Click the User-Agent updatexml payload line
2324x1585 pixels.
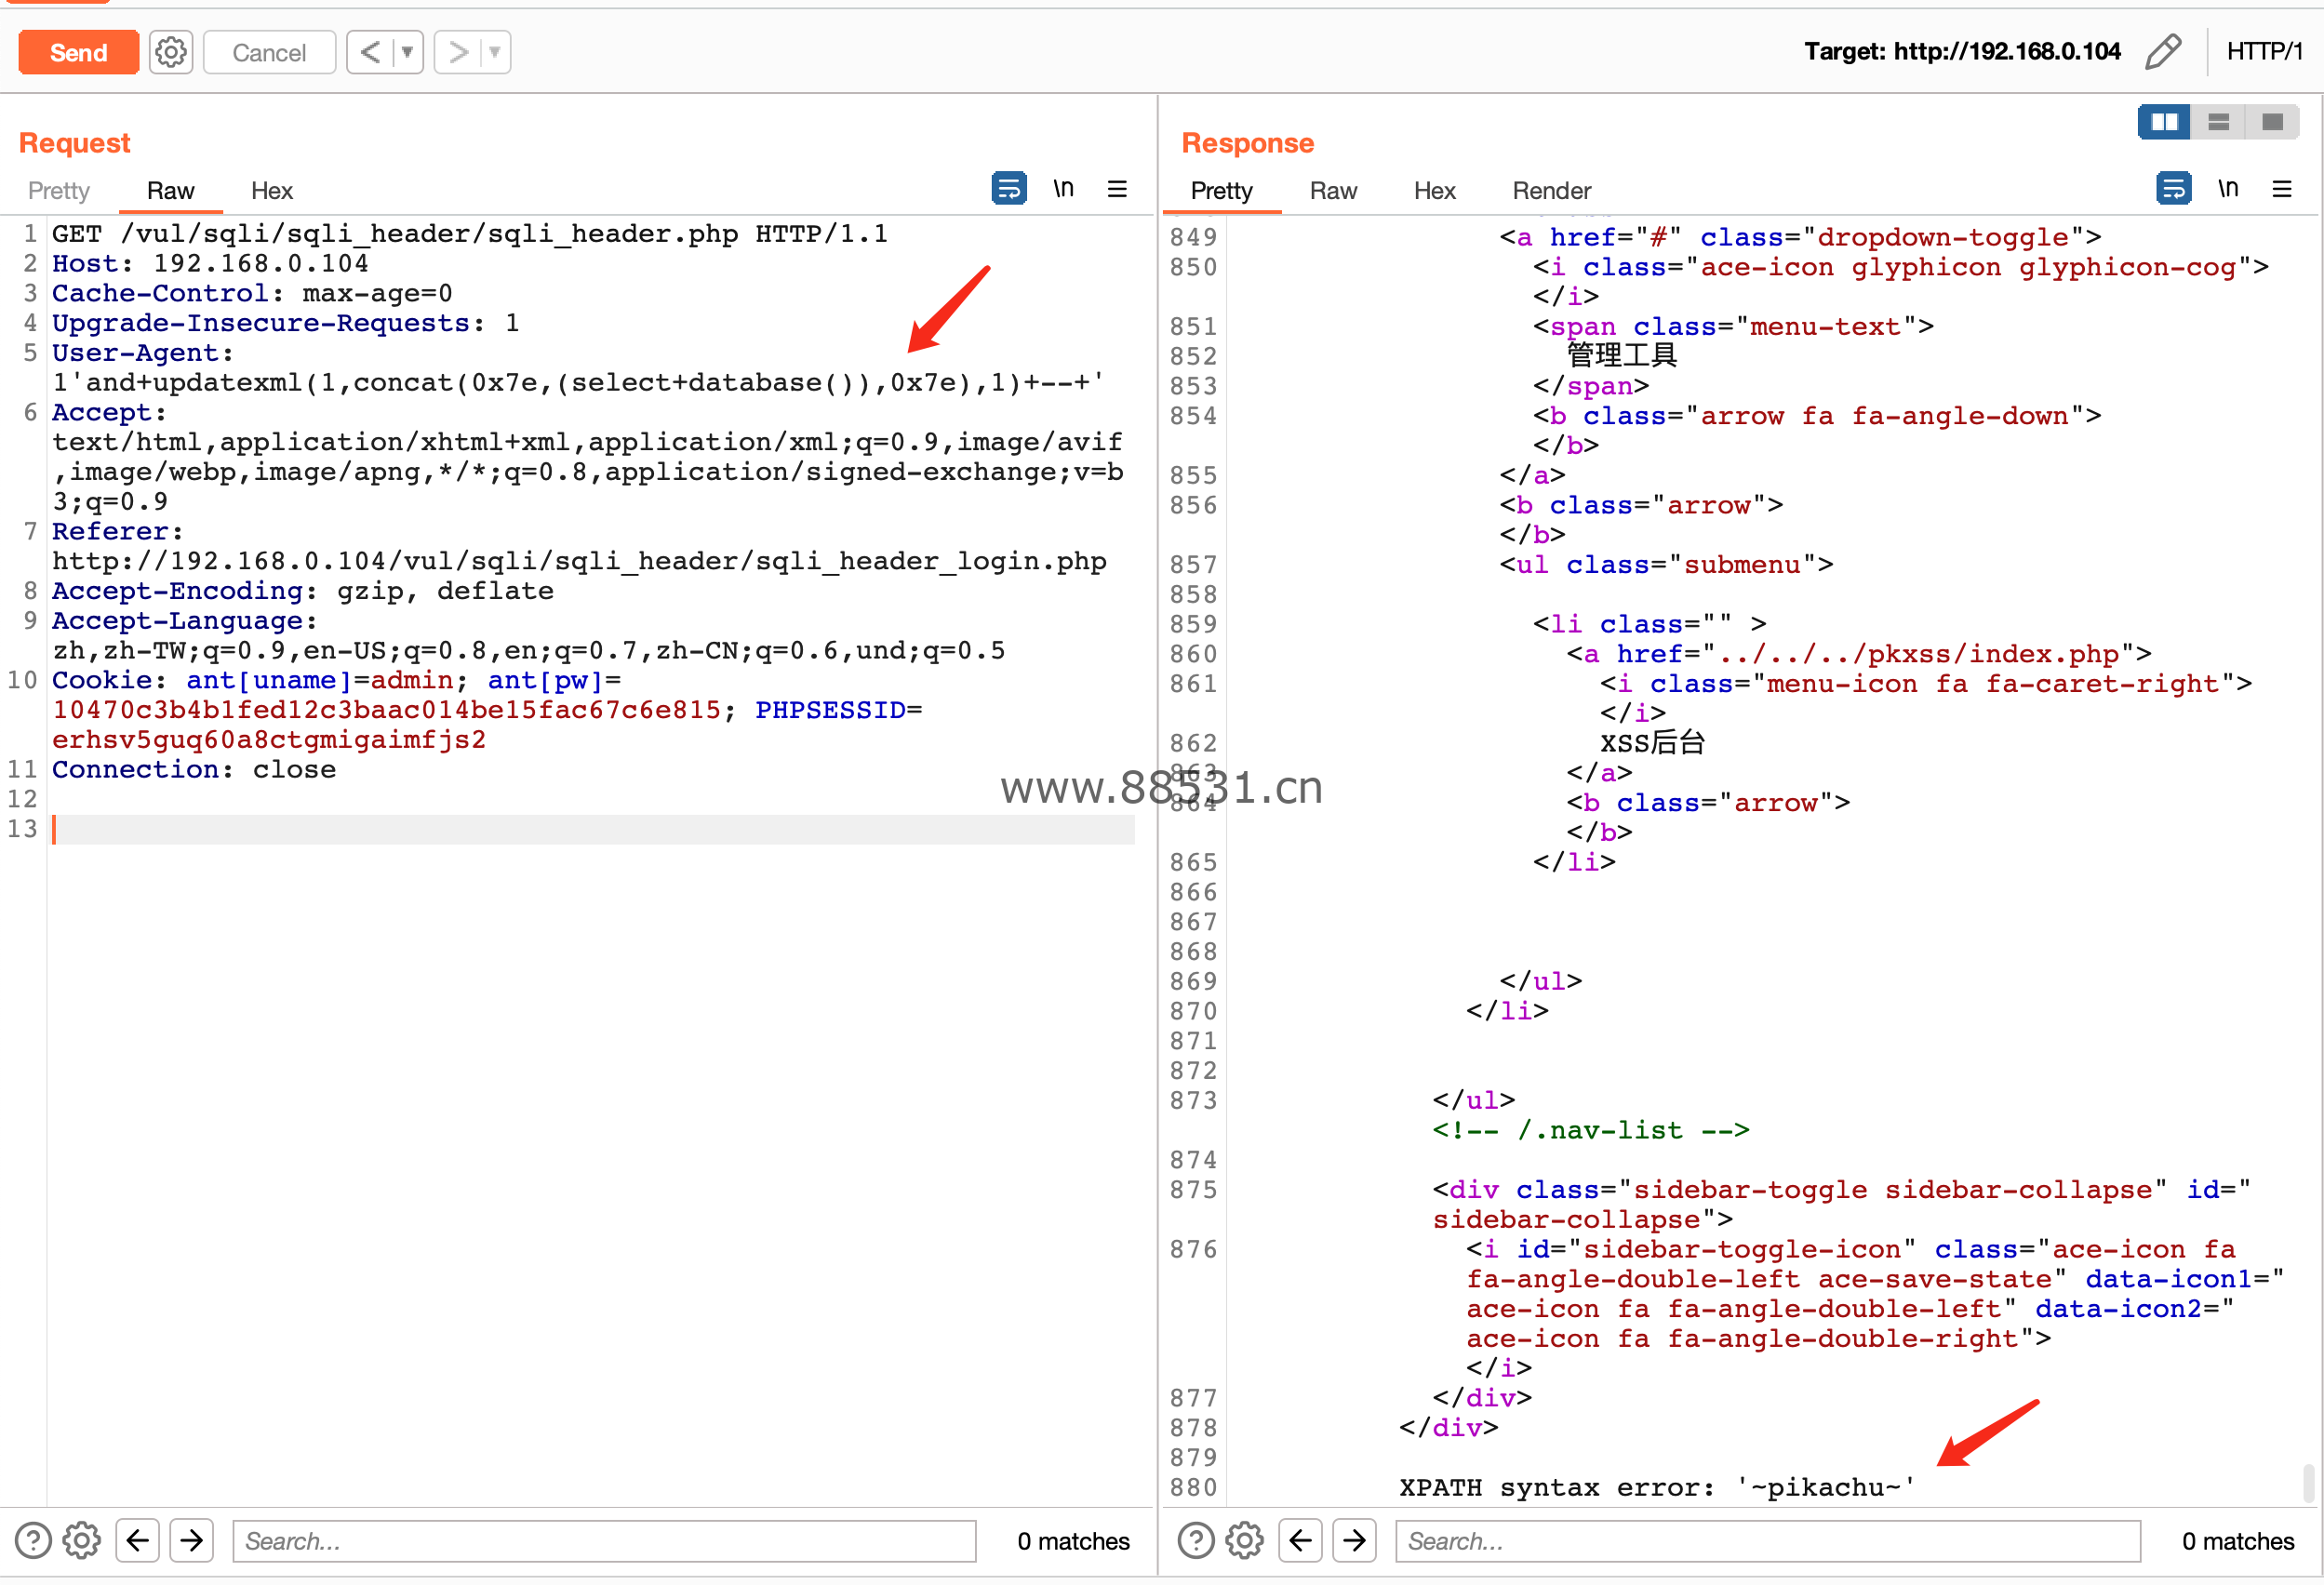click(x=578, y=383)
